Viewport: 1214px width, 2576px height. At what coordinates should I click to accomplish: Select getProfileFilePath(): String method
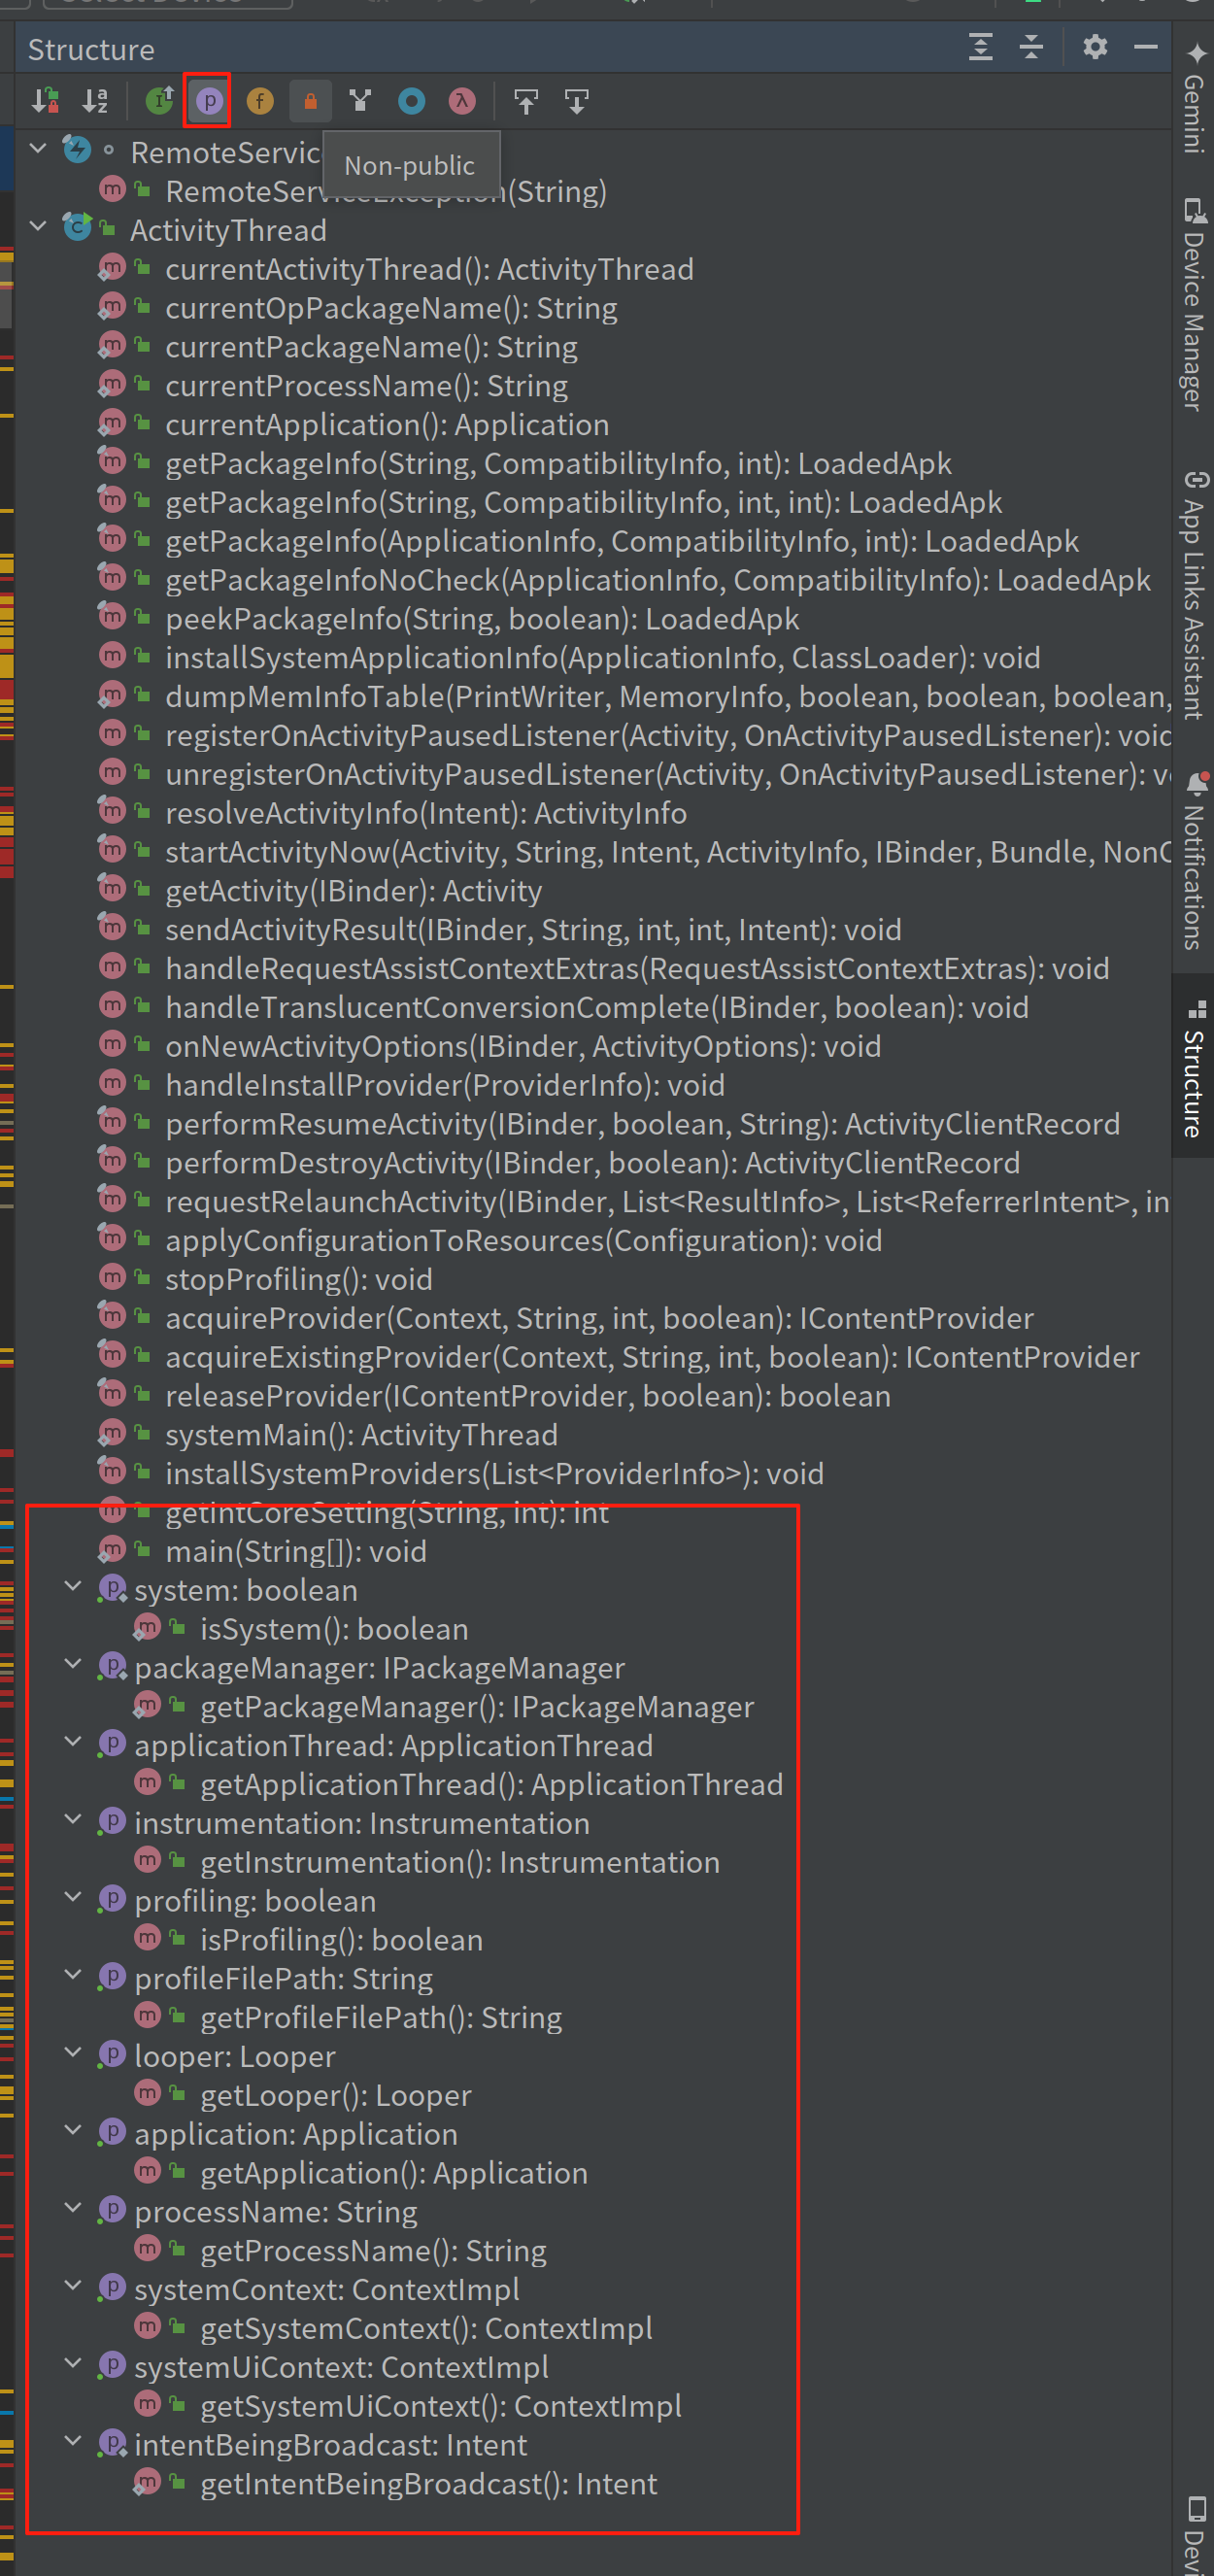381,2017
